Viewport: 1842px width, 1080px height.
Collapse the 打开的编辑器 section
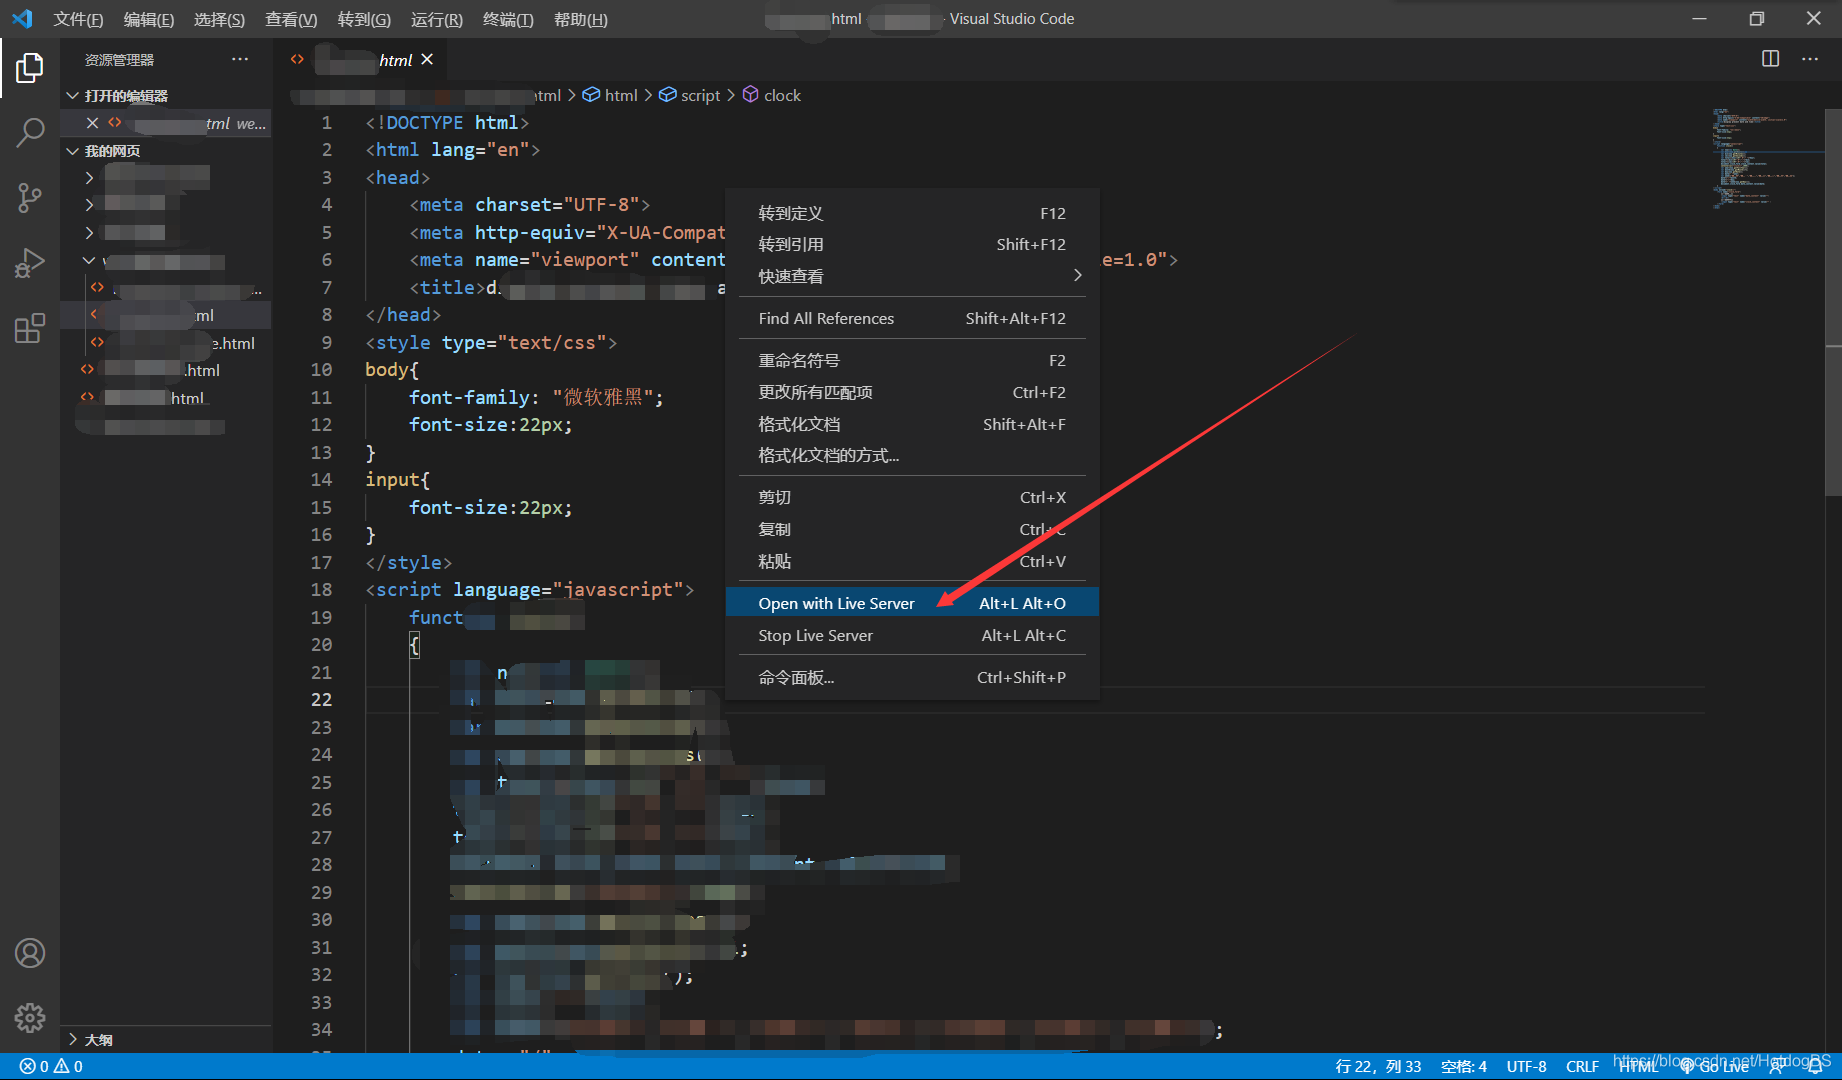(x=72, y=95)
